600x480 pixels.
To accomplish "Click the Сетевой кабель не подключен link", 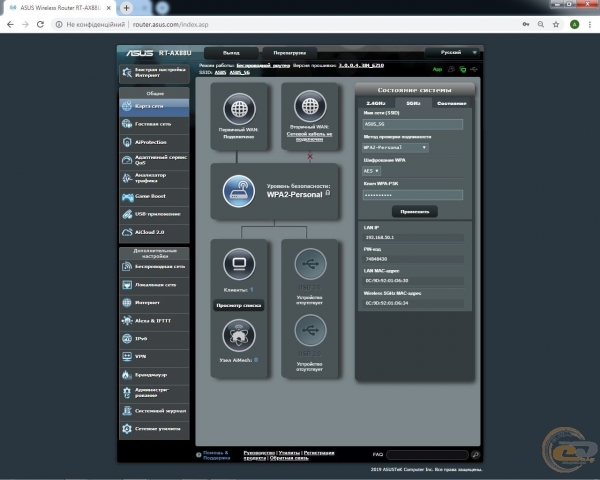I will pyautogui.click(x=309, y=137).
